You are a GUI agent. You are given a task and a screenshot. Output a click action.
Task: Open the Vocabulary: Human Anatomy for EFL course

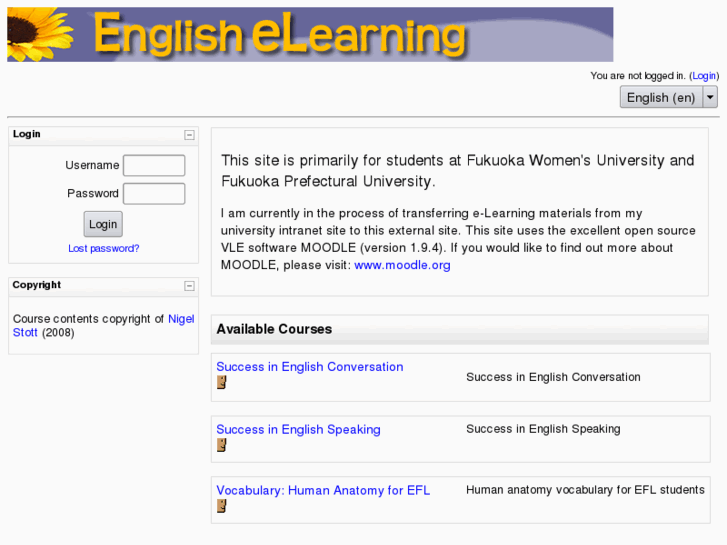click(x=323, y=490)
